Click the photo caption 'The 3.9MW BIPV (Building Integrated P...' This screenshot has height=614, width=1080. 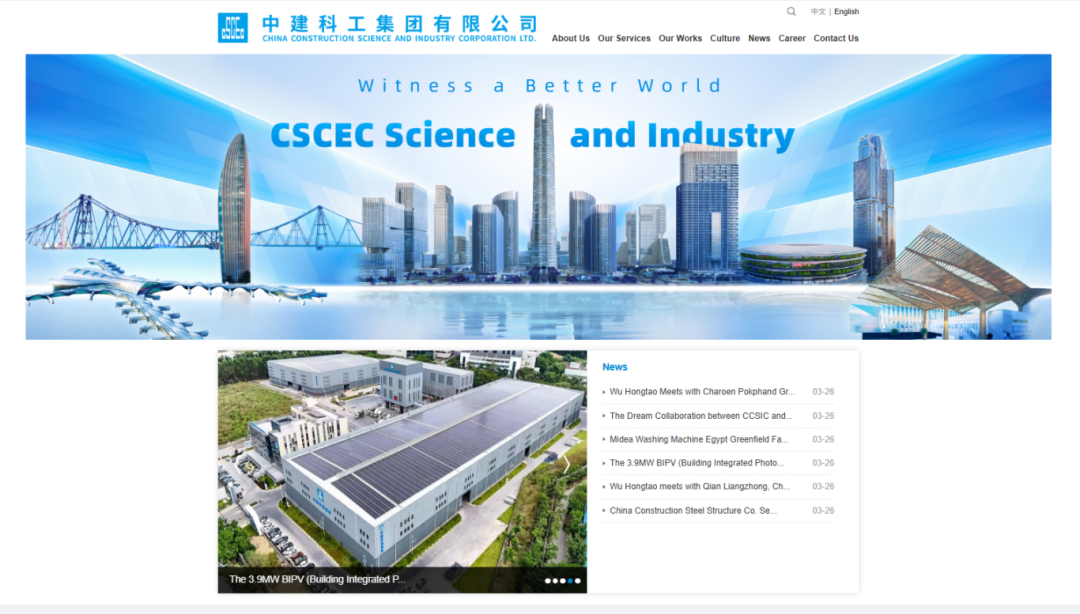pyautogui.click(x=318, y=580)
